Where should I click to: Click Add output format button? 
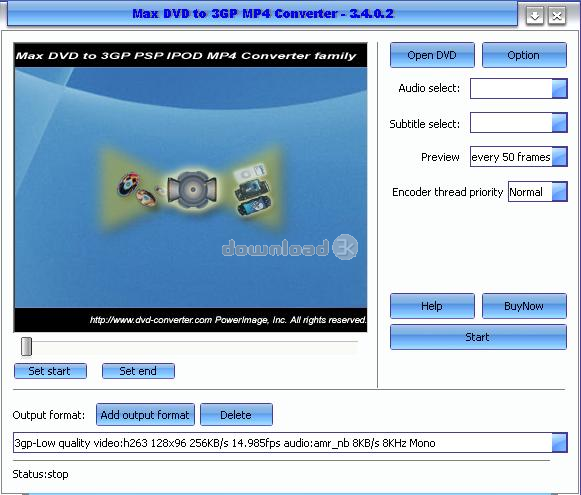tap(145, 415)
